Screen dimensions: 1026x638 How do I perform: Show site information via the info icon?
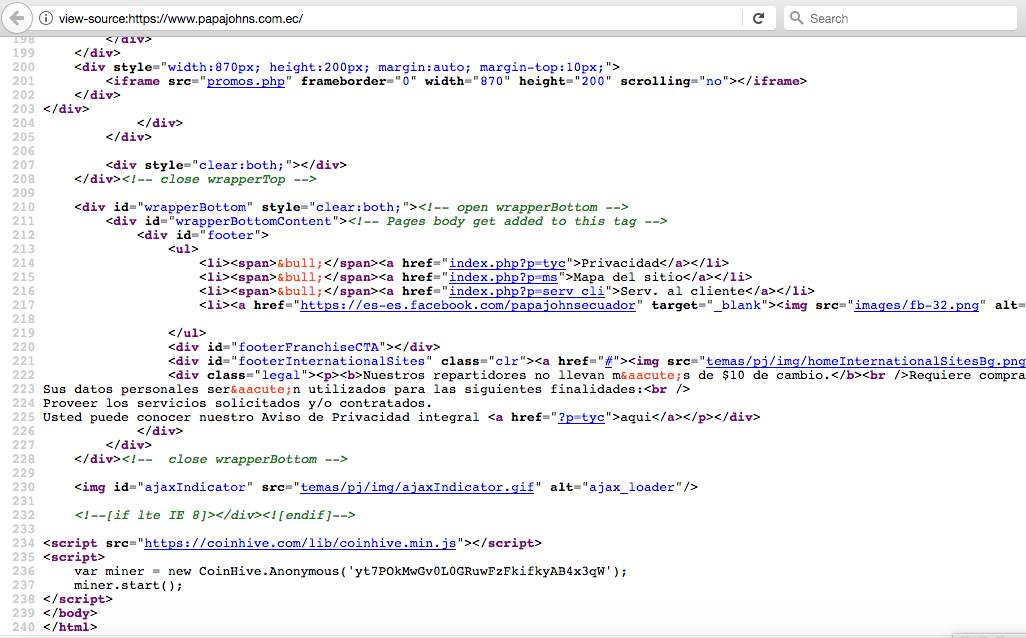[x=46, y=18]
